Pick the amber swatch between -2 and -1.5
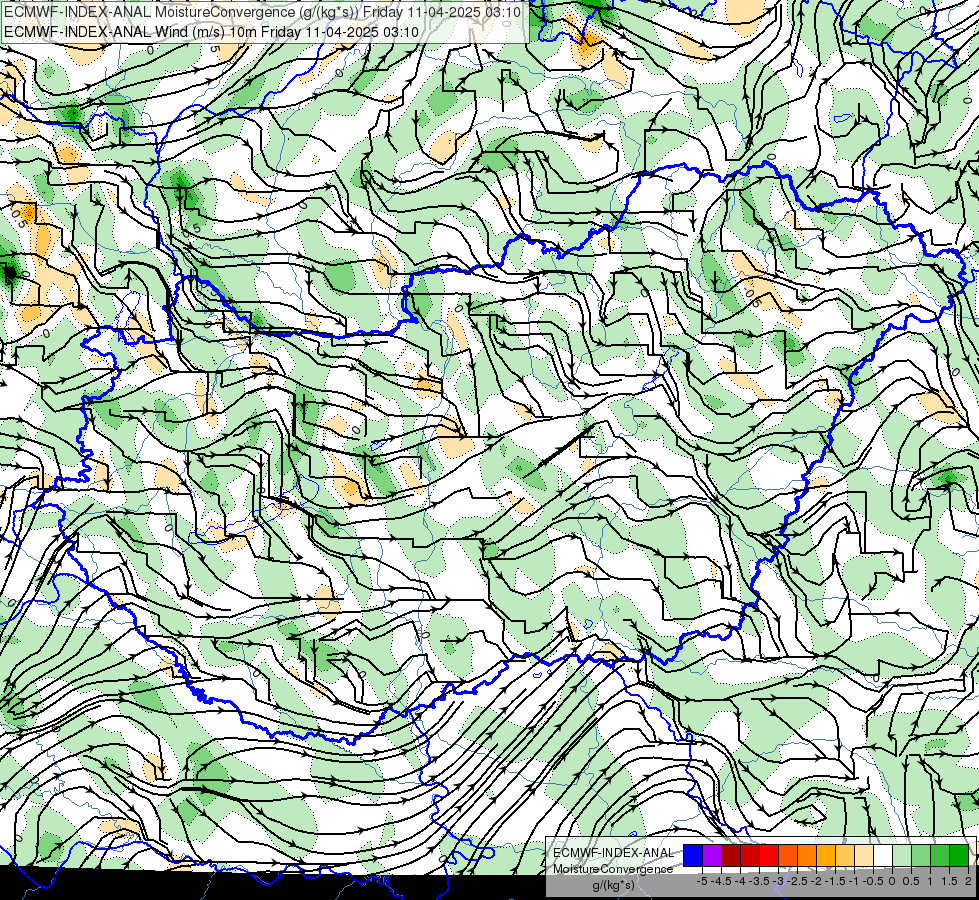979x900 pixels. pyautogui.click(x=826, y=855)
